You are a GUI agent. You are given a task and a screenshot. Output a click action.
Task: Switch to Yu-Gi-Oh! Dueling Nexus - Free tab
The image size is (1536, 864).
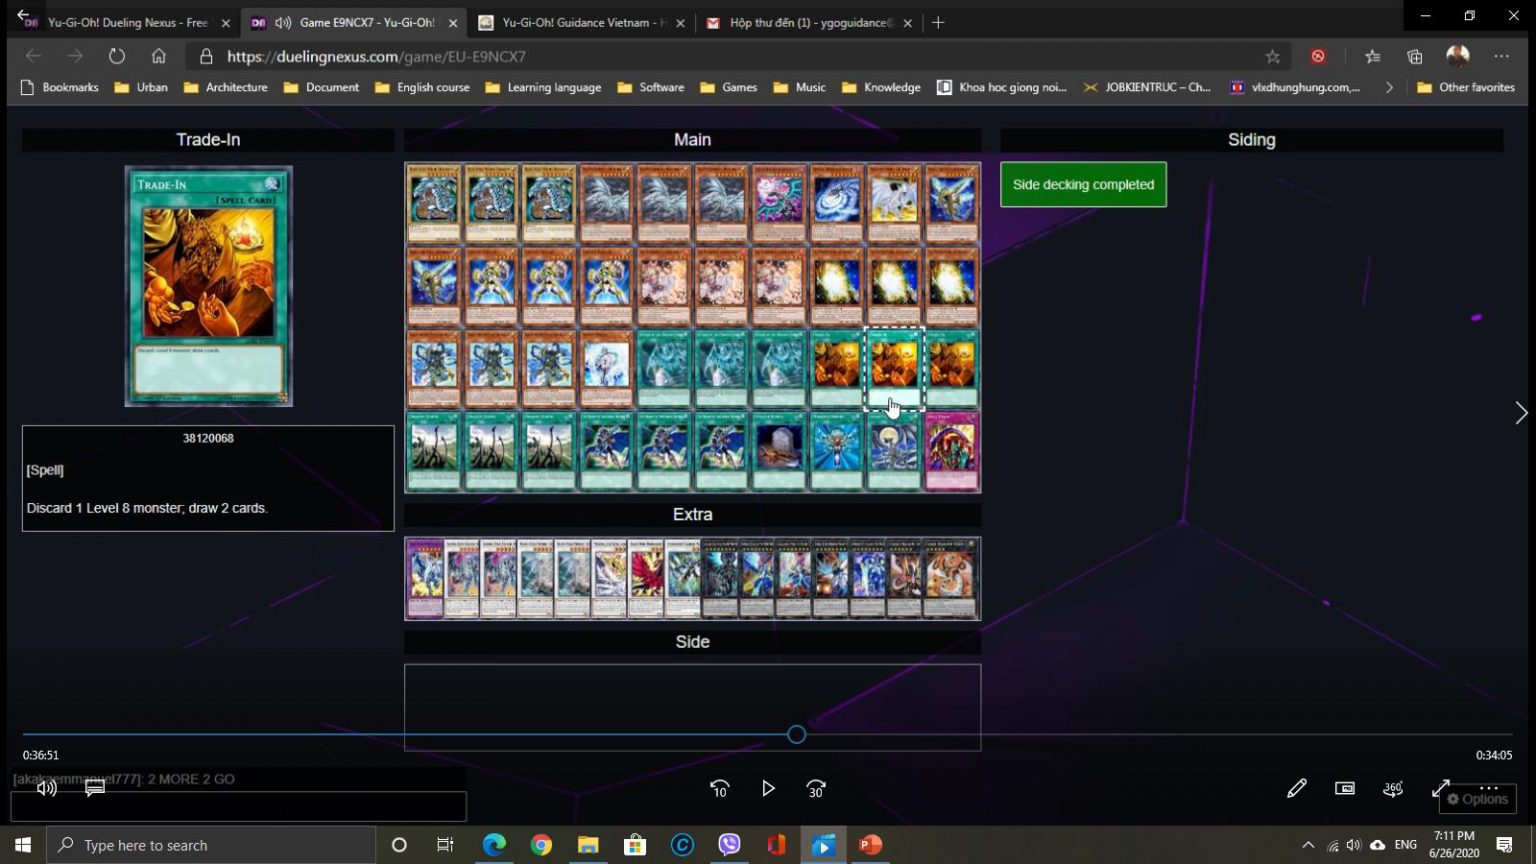point(128,22)
